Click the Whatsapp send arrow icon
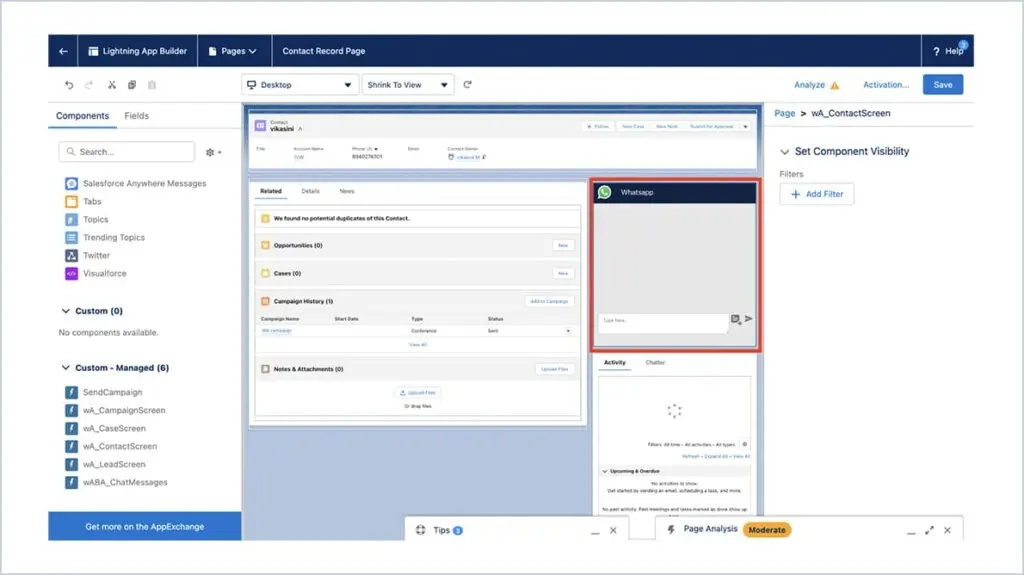The width and height of the screenshot is (1024, 575). (x=748, y=319)
